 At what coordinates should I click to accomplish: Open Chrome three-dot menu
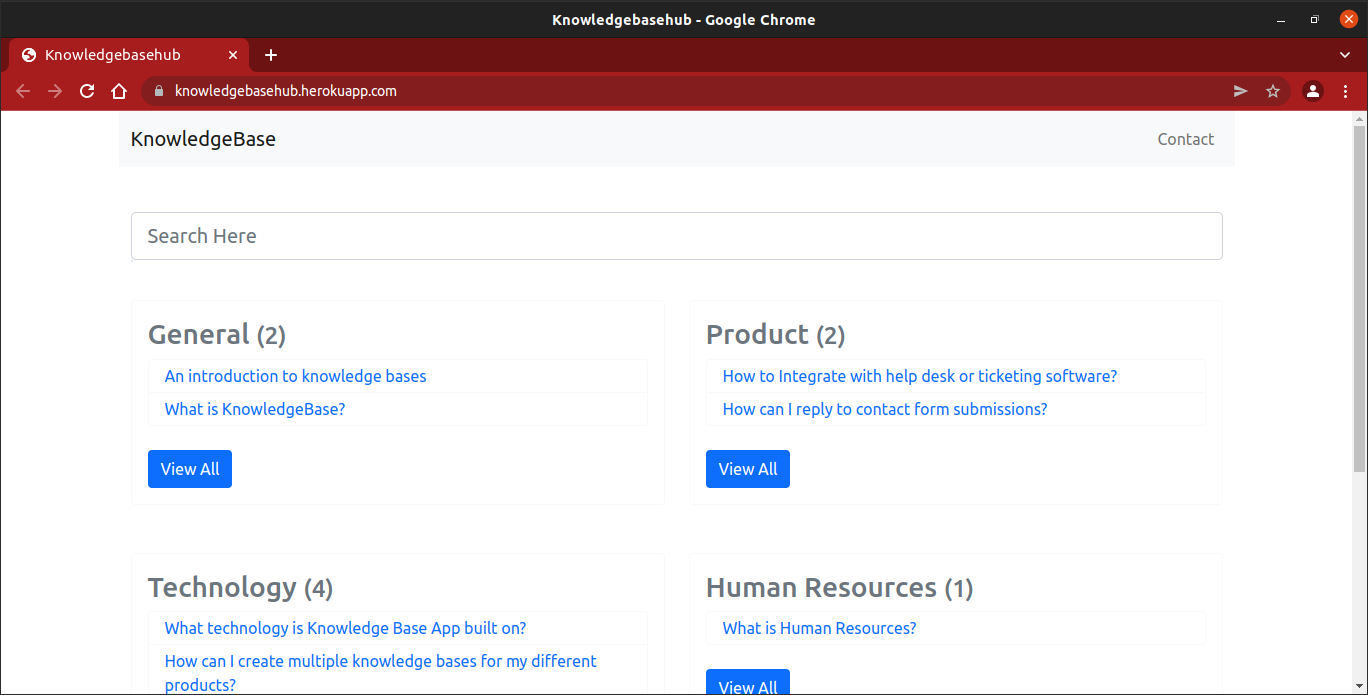coord(1345,91)
